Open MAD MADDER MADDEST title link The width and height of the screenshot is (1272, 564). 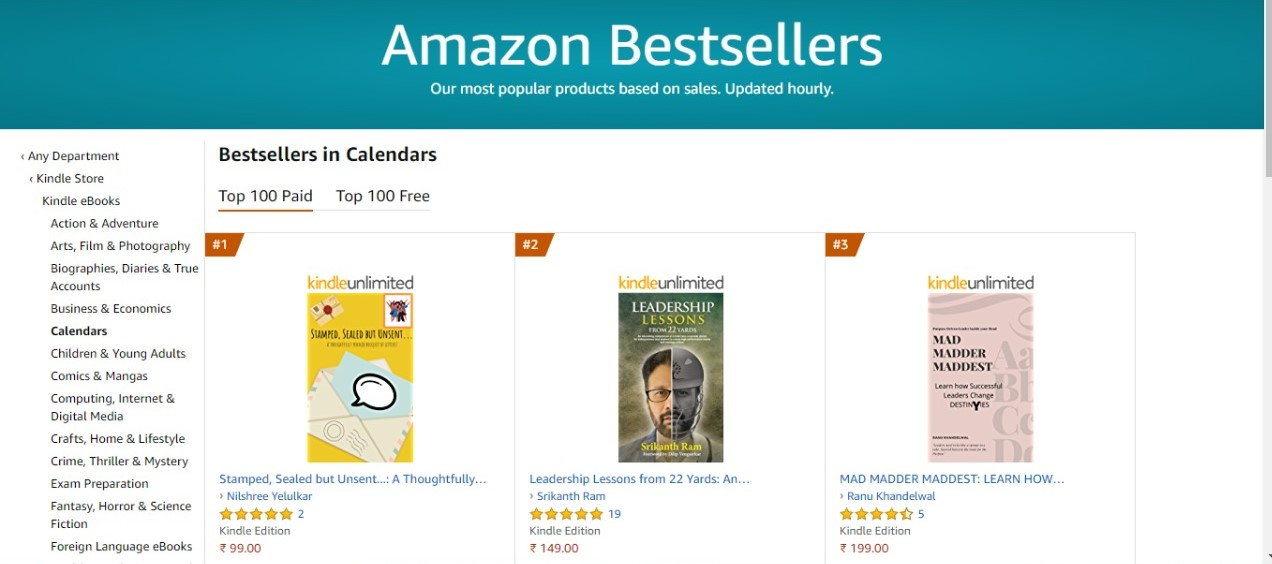coord(952,479)
